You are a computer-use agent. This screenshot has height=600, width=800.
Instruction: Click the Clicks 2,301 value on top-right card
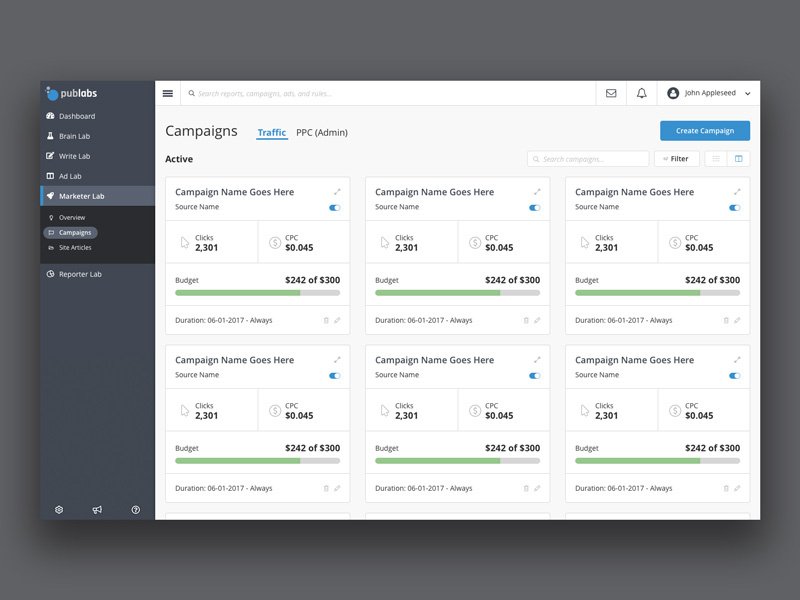[606, 247]
